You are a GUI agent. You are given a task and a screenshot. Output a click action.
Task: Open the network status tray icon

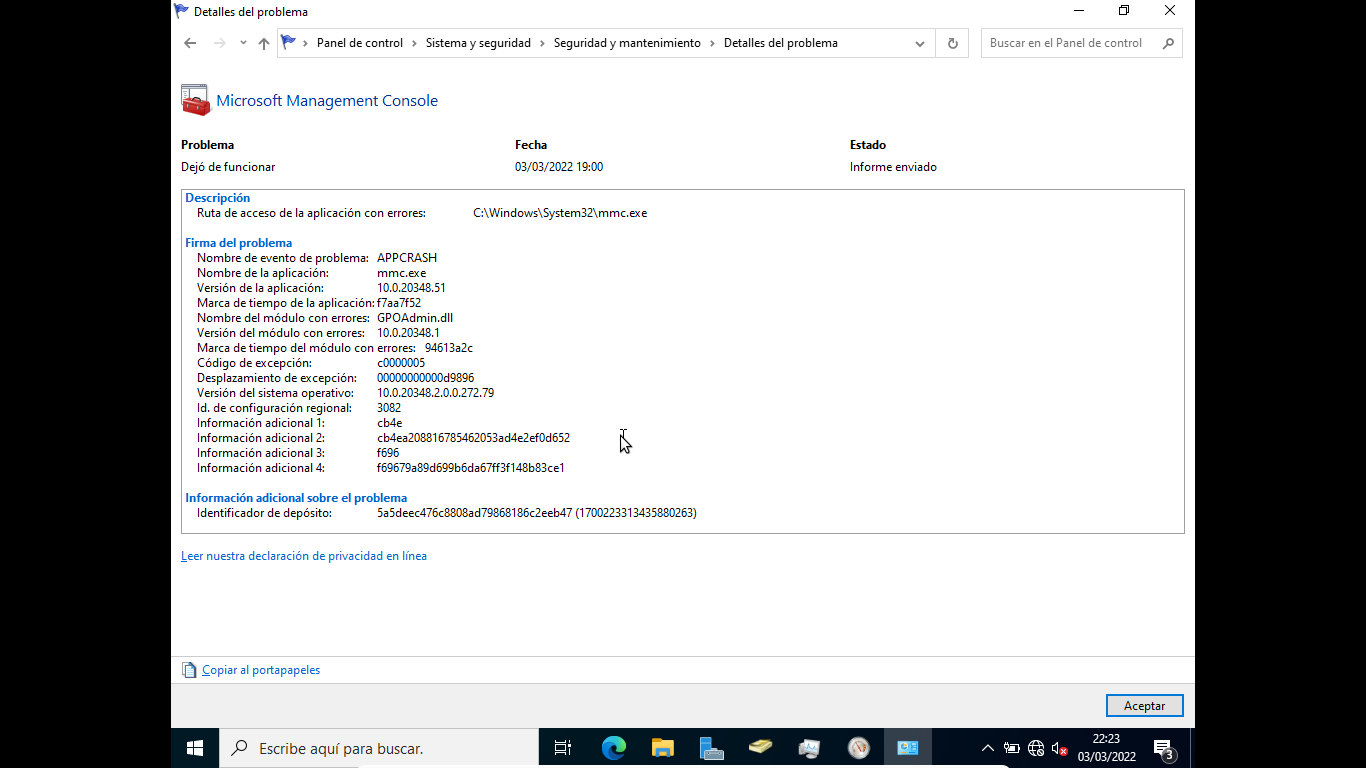coord(1036,748)
